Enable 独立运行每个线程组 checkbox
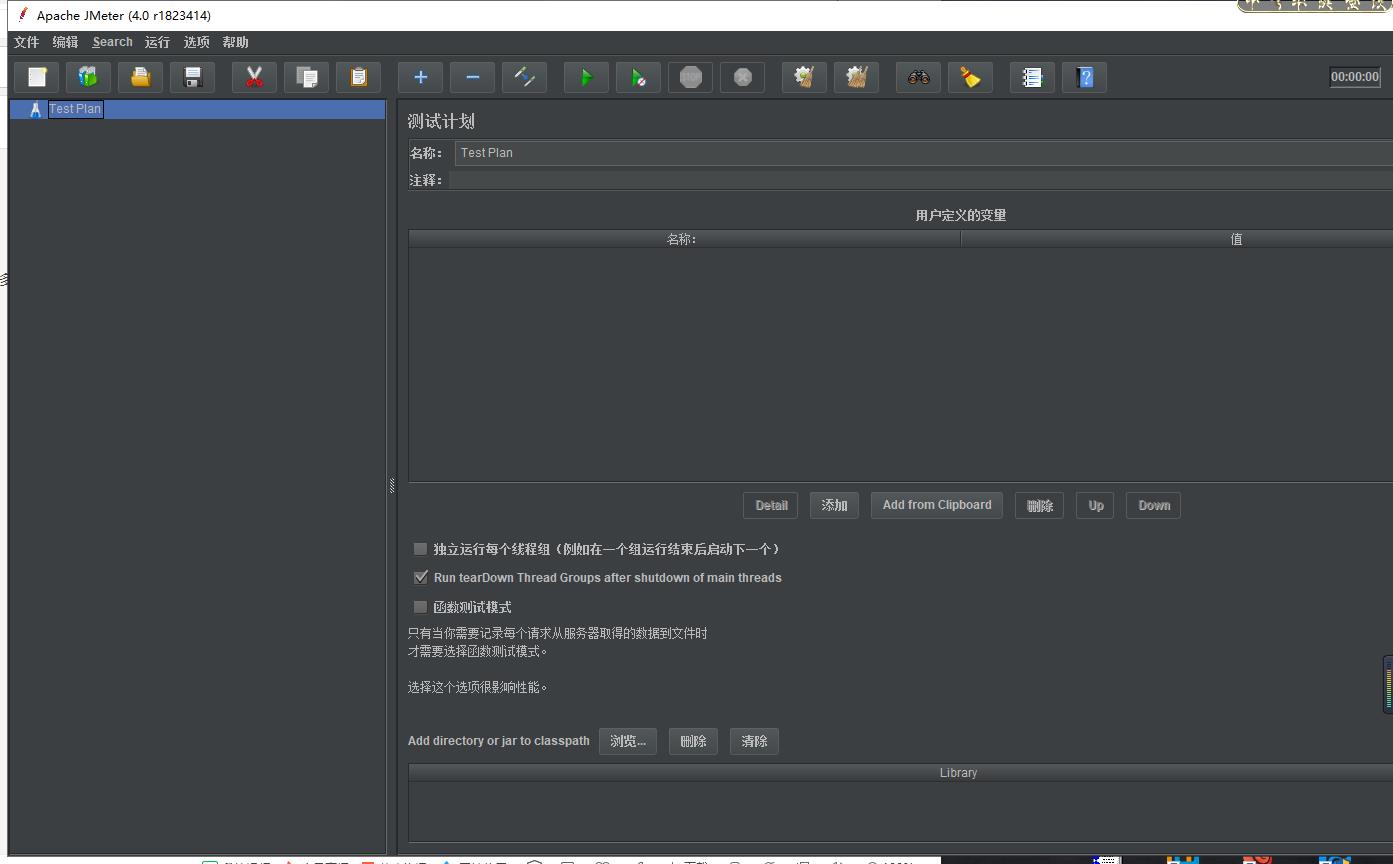This screenshot has width=1393, height=864. (x=421, y=549)
